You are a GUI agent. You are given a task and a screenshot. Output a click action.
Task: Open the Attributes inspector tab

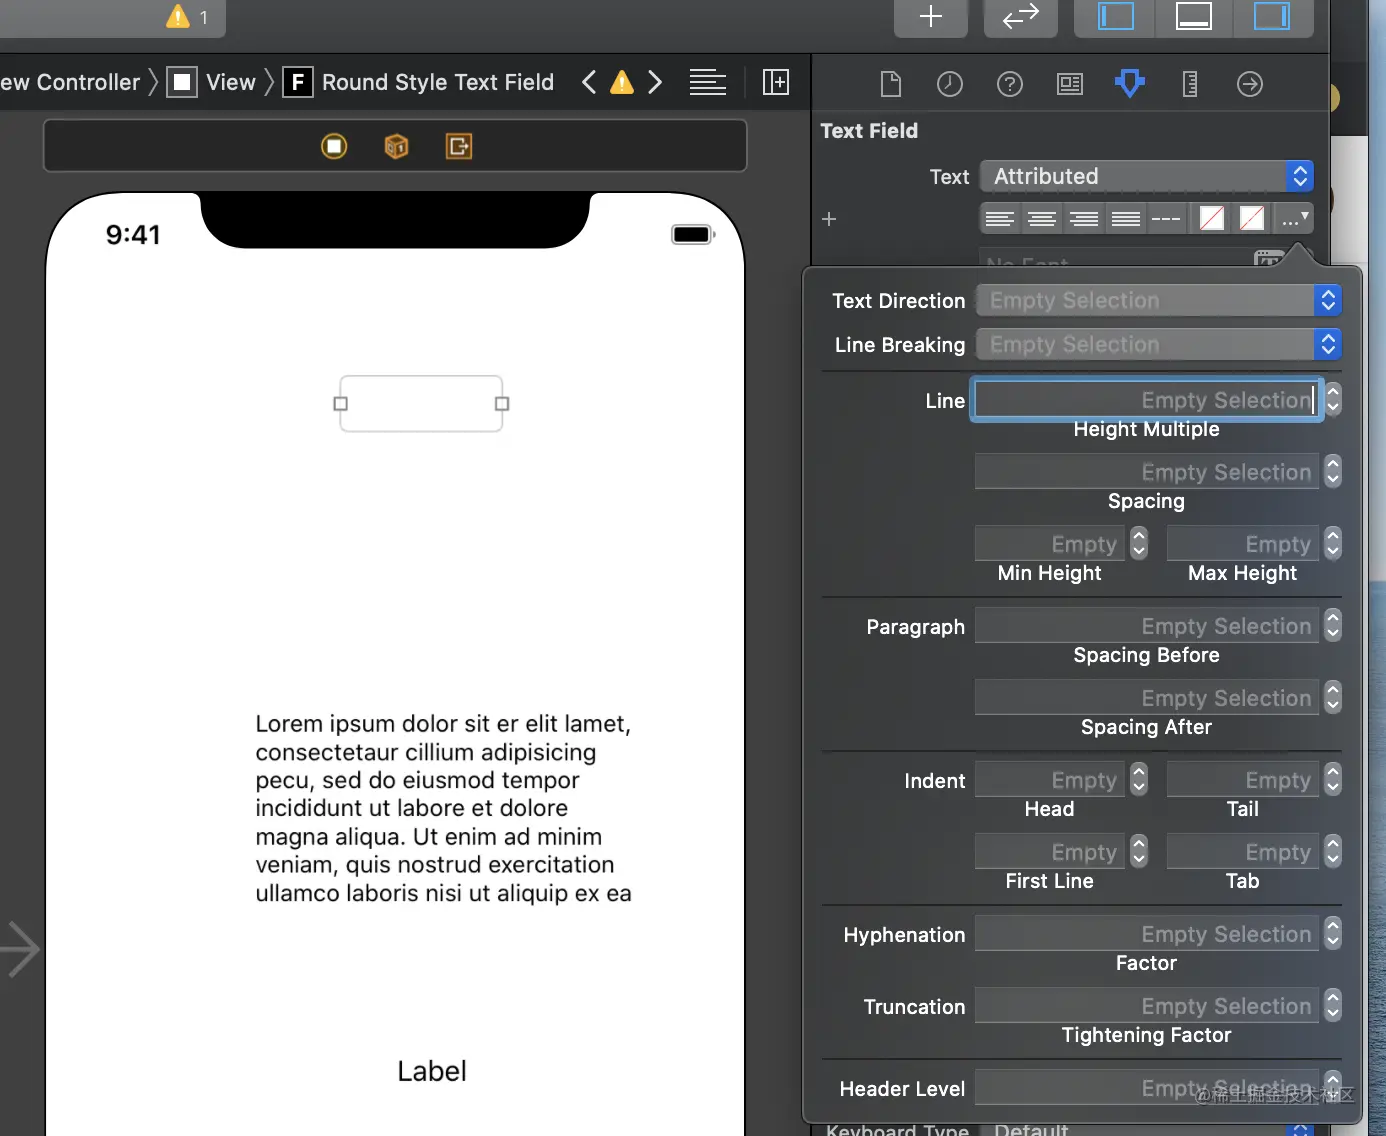pos(1130,83)
